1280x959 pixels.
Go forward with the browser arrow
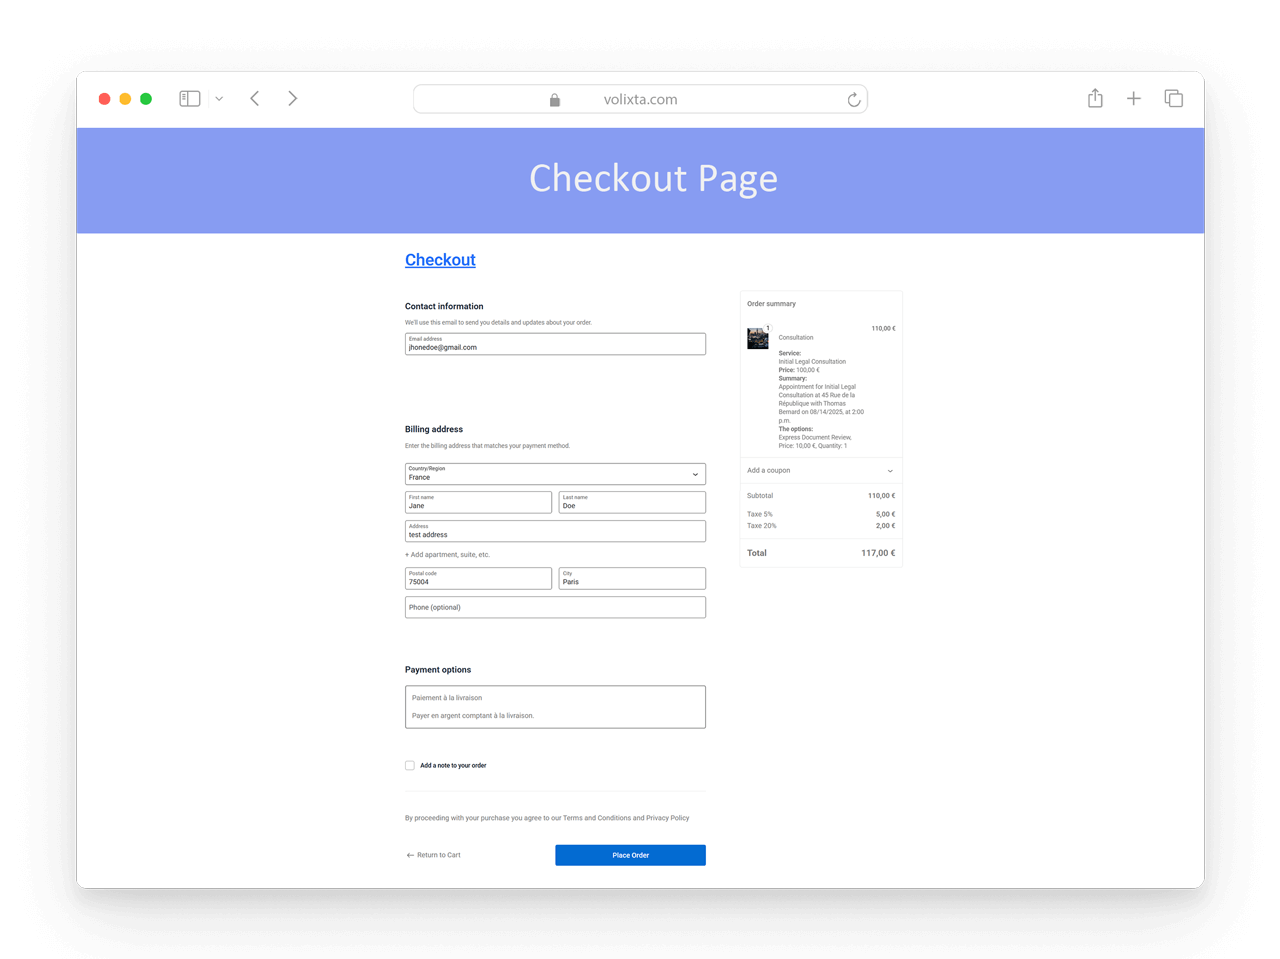292,98
